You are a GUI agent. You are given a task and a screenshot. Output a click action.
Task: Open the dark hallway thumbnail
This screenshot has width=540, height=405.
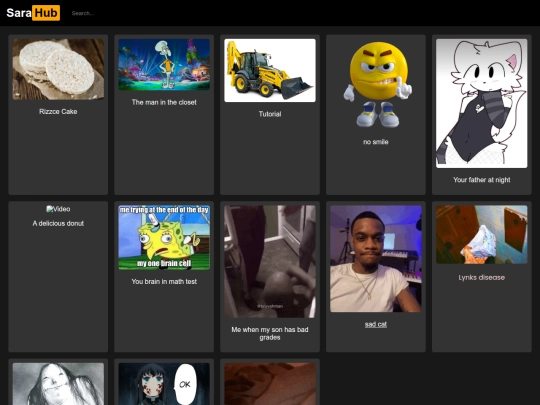tap(270, 262)
